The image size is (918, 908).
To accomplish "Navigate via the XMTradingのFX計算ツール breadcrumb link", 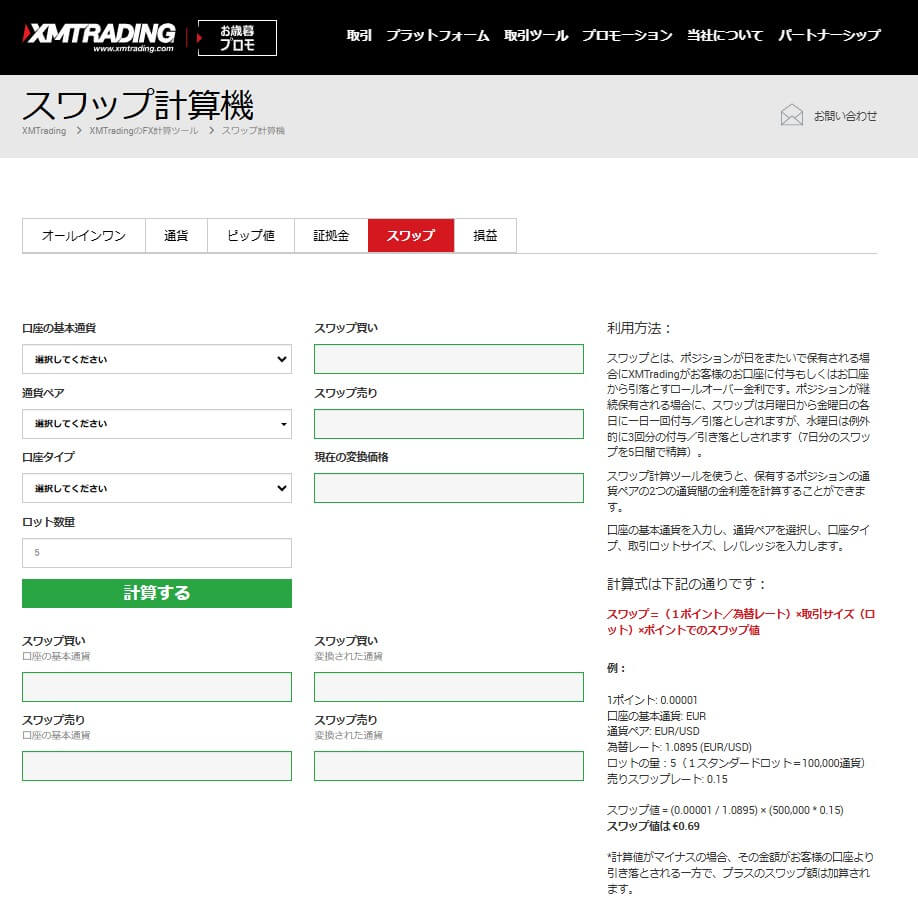I will (143, 130).
